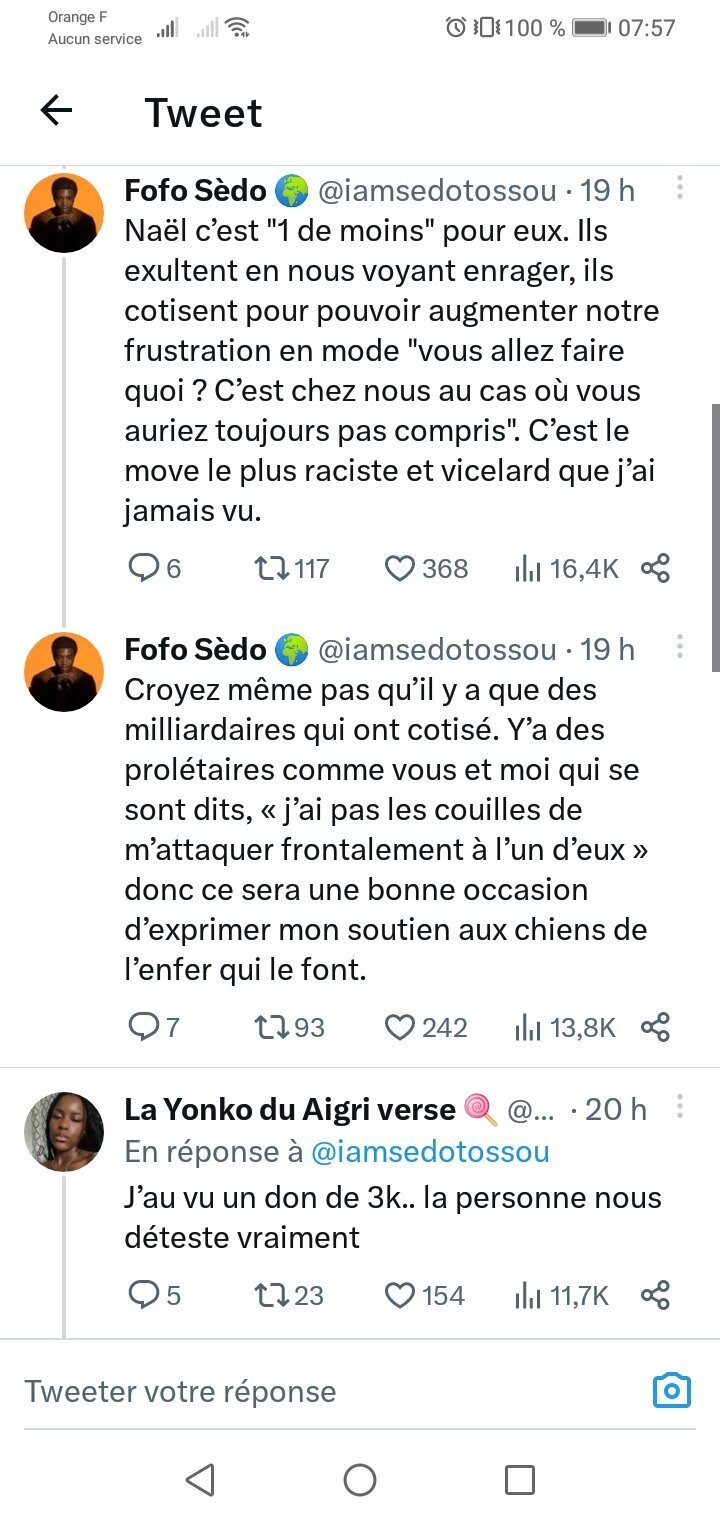The image size is (720, 1520).
Task: Tap Android recent apps square button
Action: (x=520, y=1479)
